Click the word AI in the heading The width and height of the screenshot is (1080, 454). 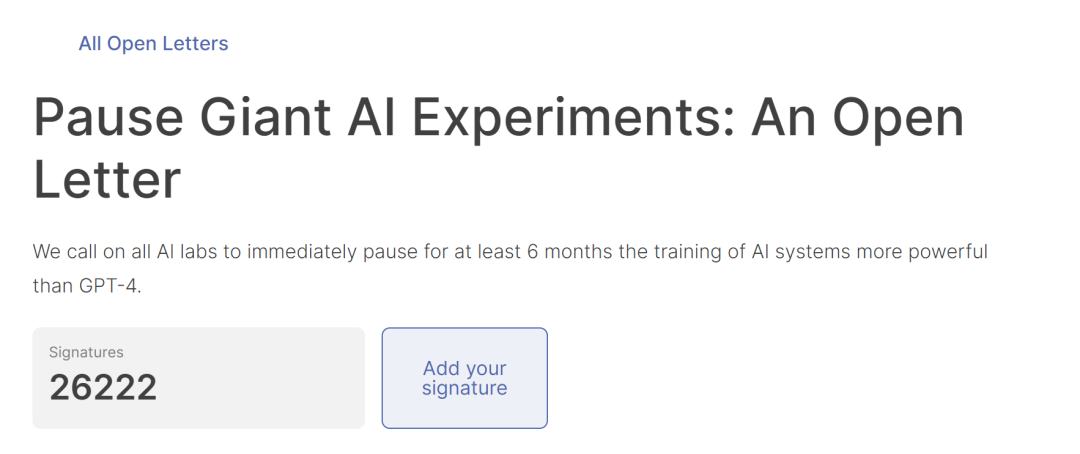372,118
